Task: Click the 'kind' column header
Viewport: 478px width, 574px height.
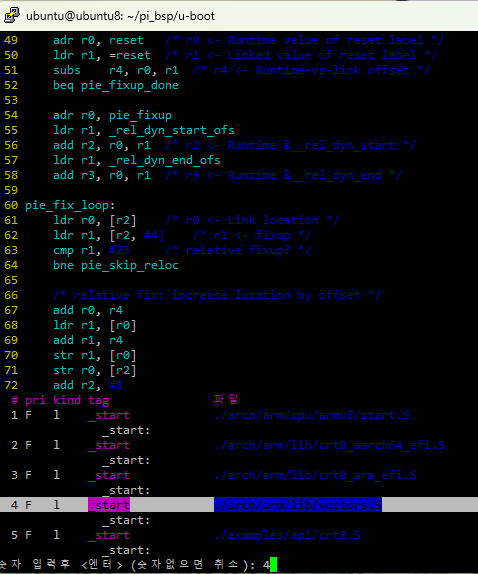Action: (67, 400)
